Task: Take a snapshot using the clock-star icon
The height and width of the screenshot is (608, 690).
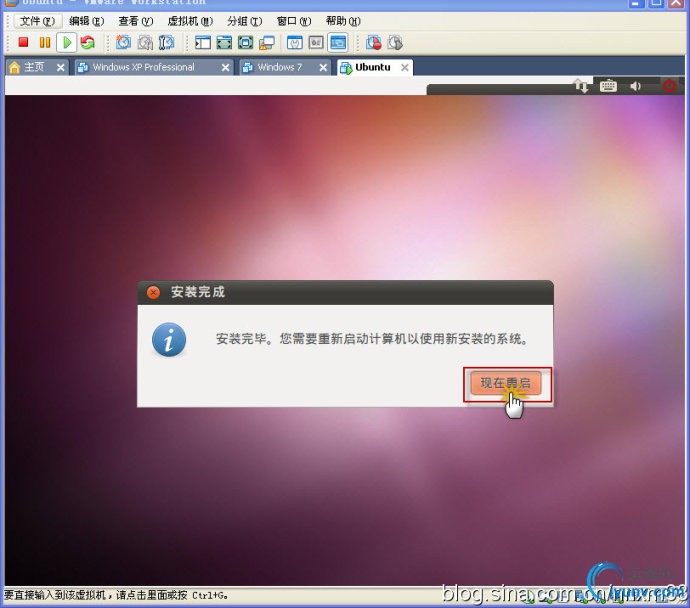Action: [x=123, y=42]
